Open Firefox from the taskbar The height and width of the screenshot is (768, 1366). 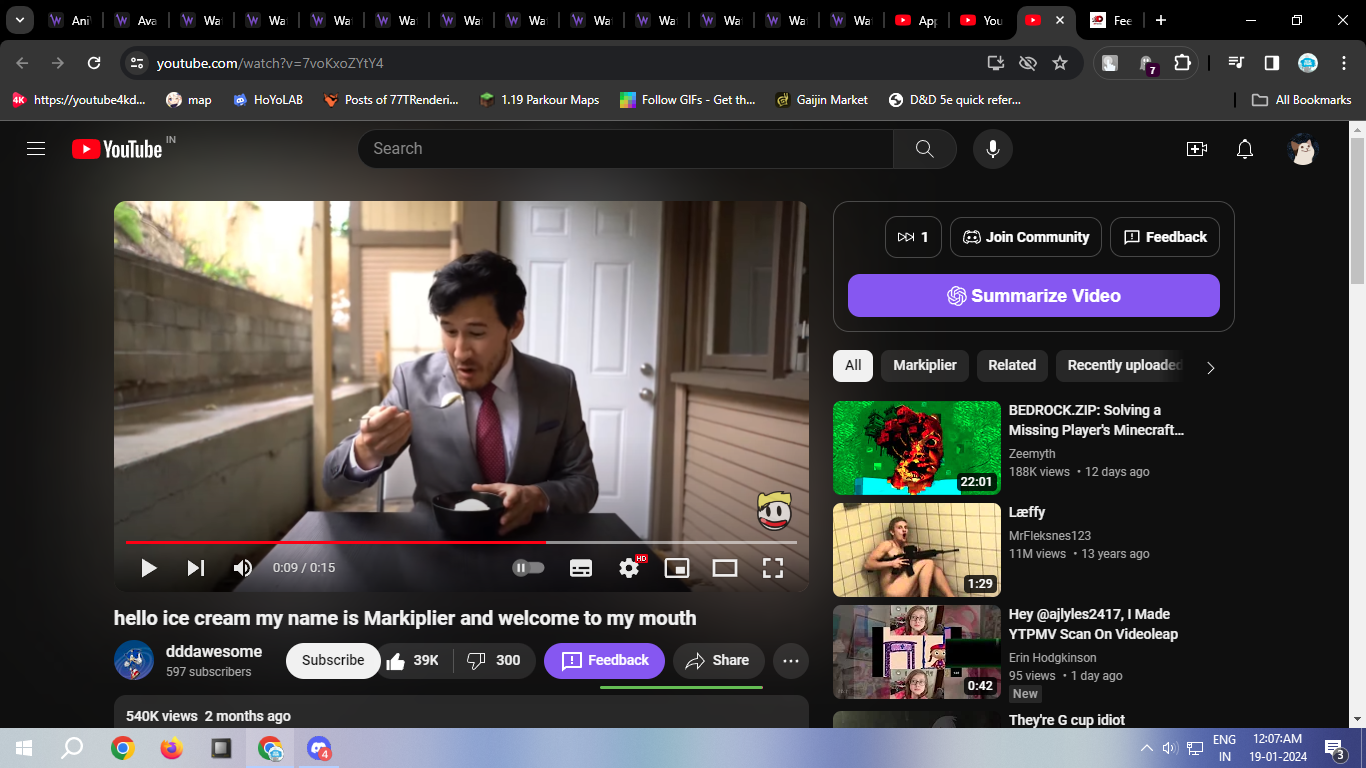click(172, 748)
